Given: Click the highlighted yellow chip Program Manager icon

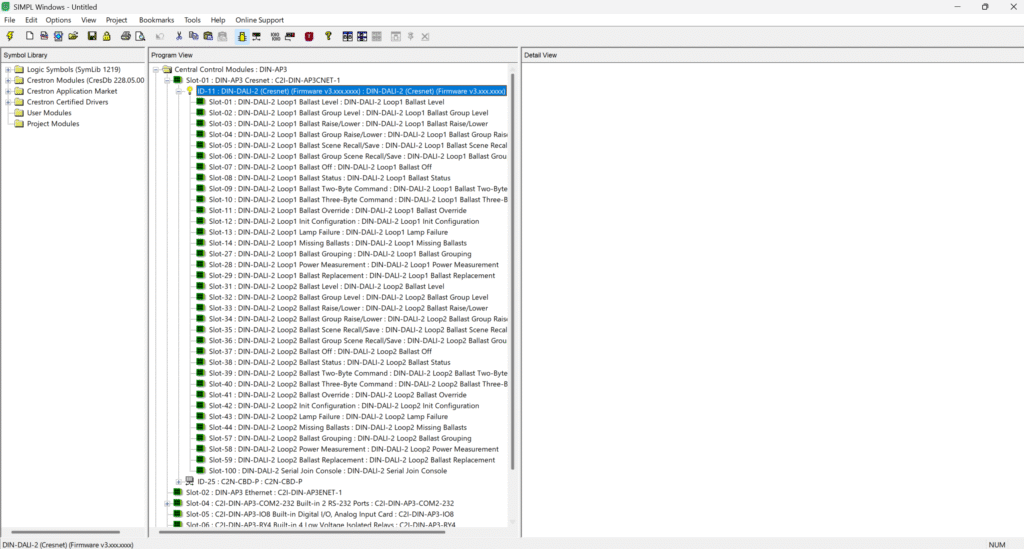Looking at the screenshot, I should coord(242,37).
